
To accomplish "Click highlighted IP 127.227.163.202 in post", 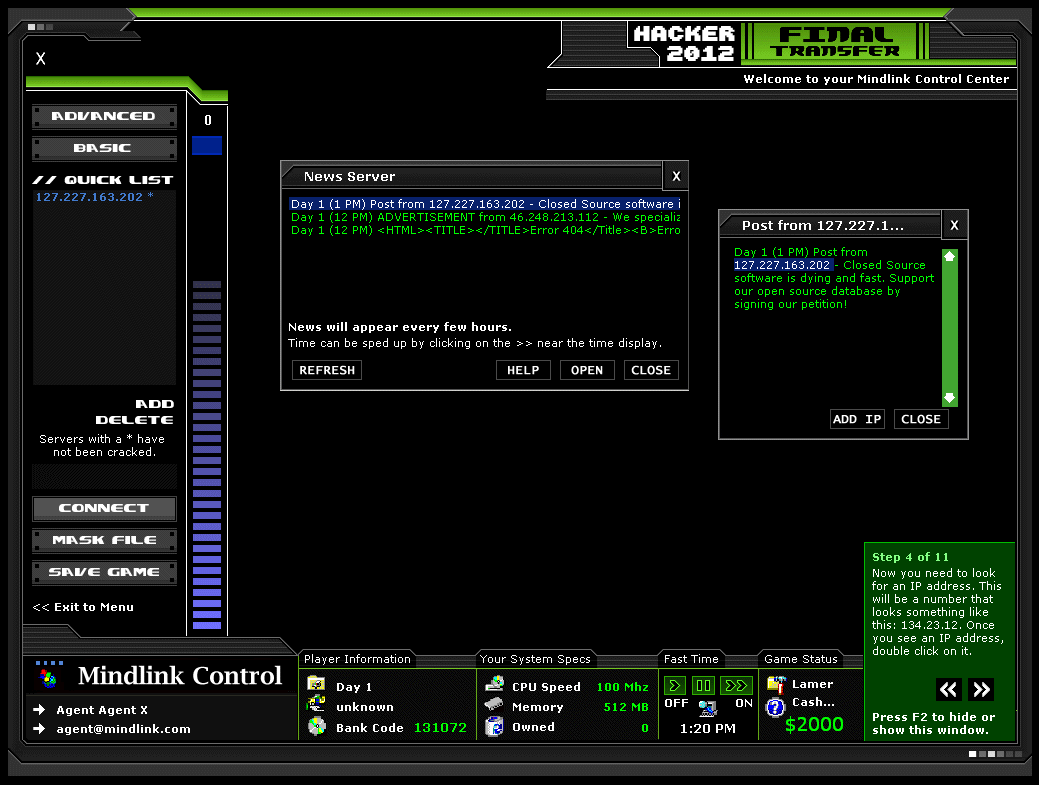I will [782, 265].
